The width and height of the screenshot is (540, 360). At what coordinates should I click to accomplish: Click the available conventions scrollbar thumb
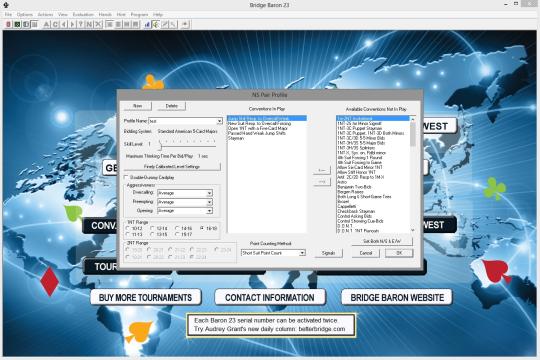[x=413, y=134]
